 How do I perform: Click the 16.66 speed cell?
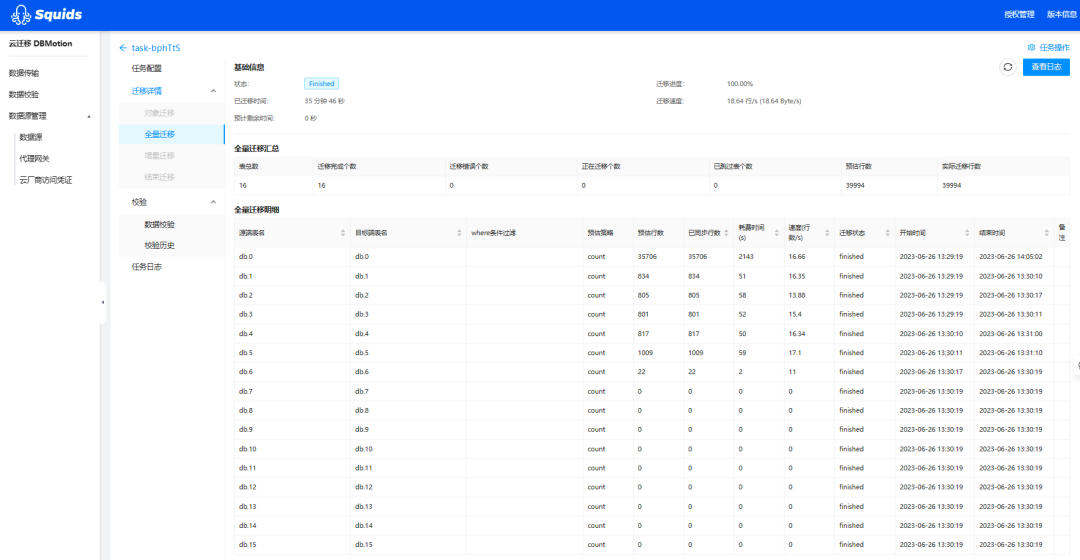click(x=797, y=256)
